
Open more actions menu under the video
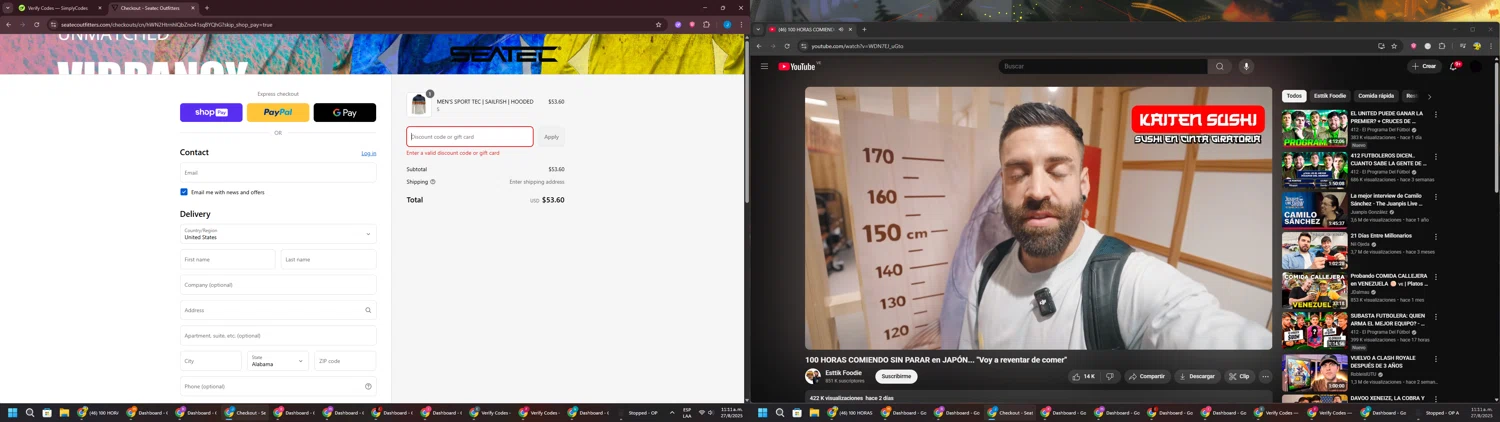tap(1265, 376)
